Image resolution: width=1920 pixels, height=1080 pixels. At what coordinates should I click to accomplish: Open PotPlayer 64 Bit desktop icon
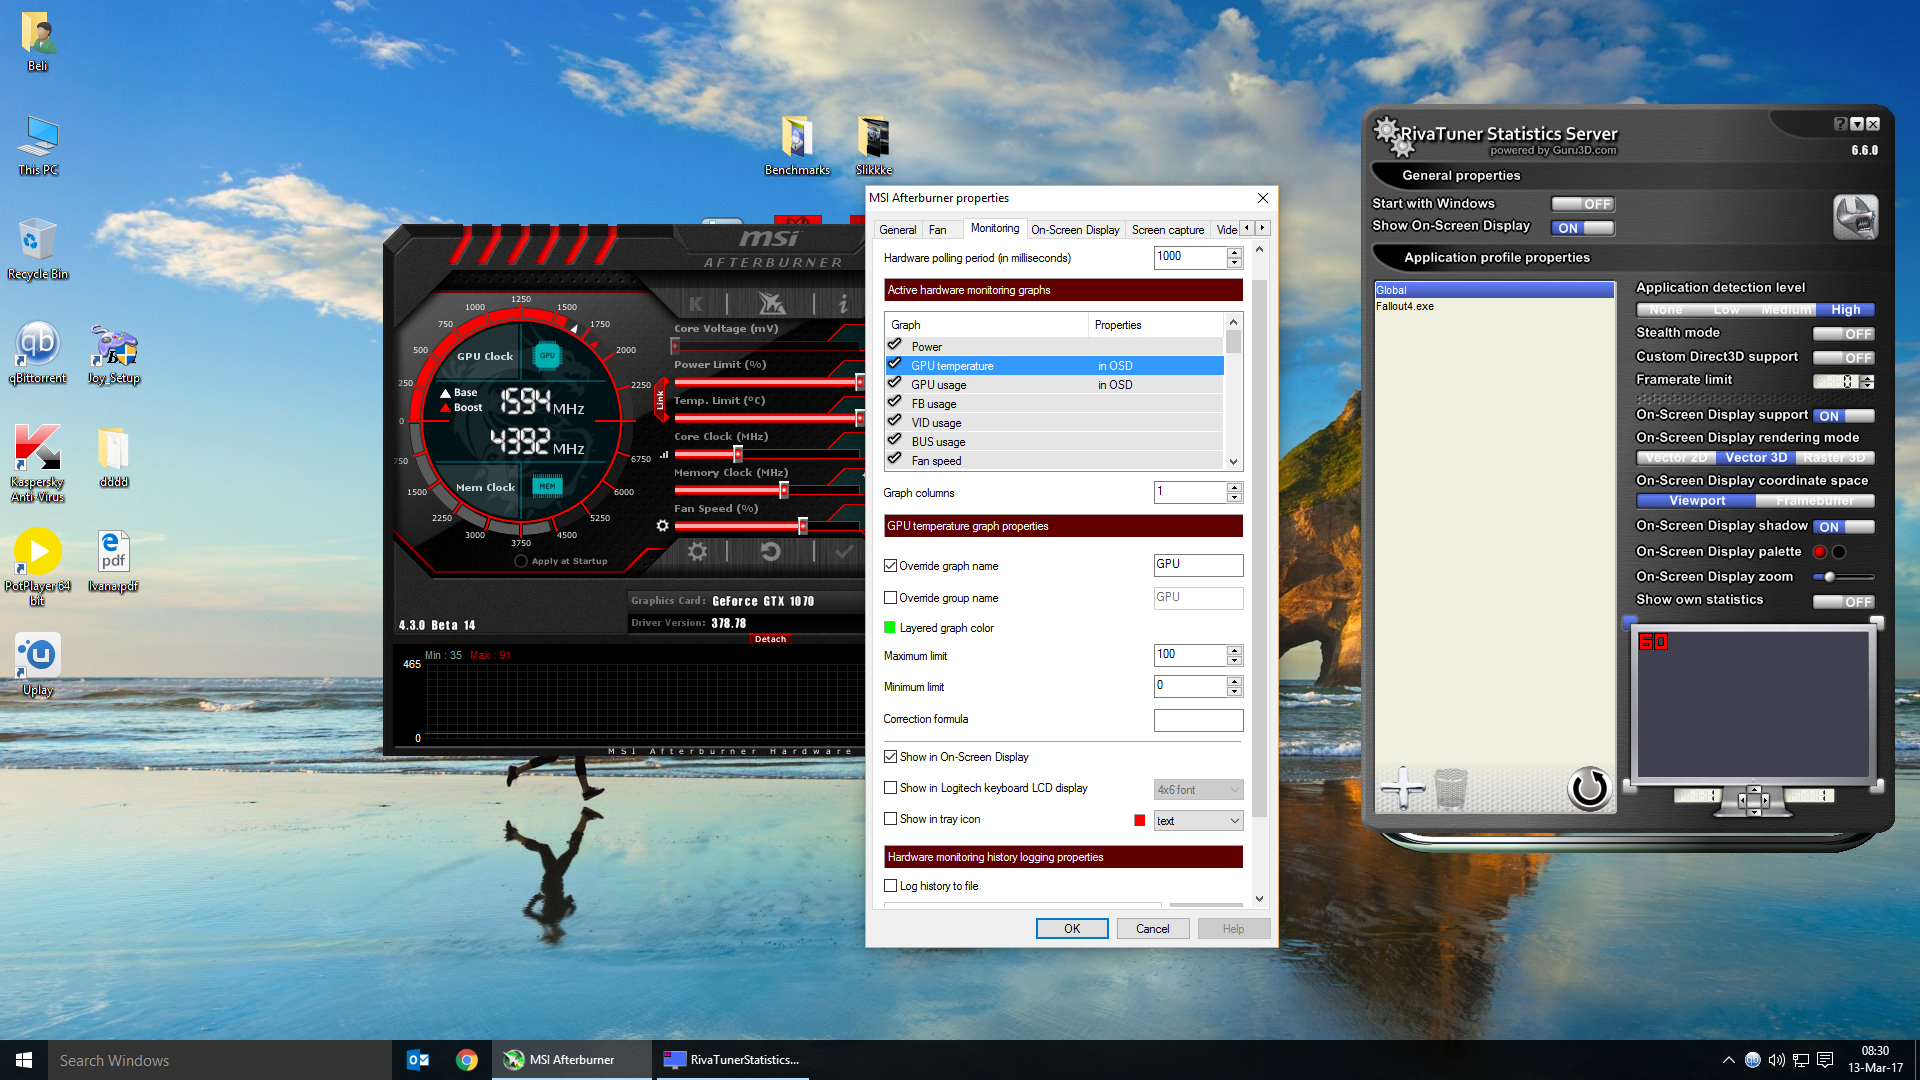point(38,567)
